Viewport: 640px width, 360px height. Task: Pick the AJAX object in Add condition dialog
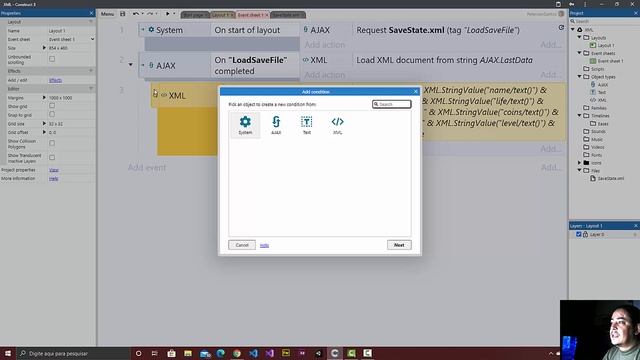coord(276,125)
